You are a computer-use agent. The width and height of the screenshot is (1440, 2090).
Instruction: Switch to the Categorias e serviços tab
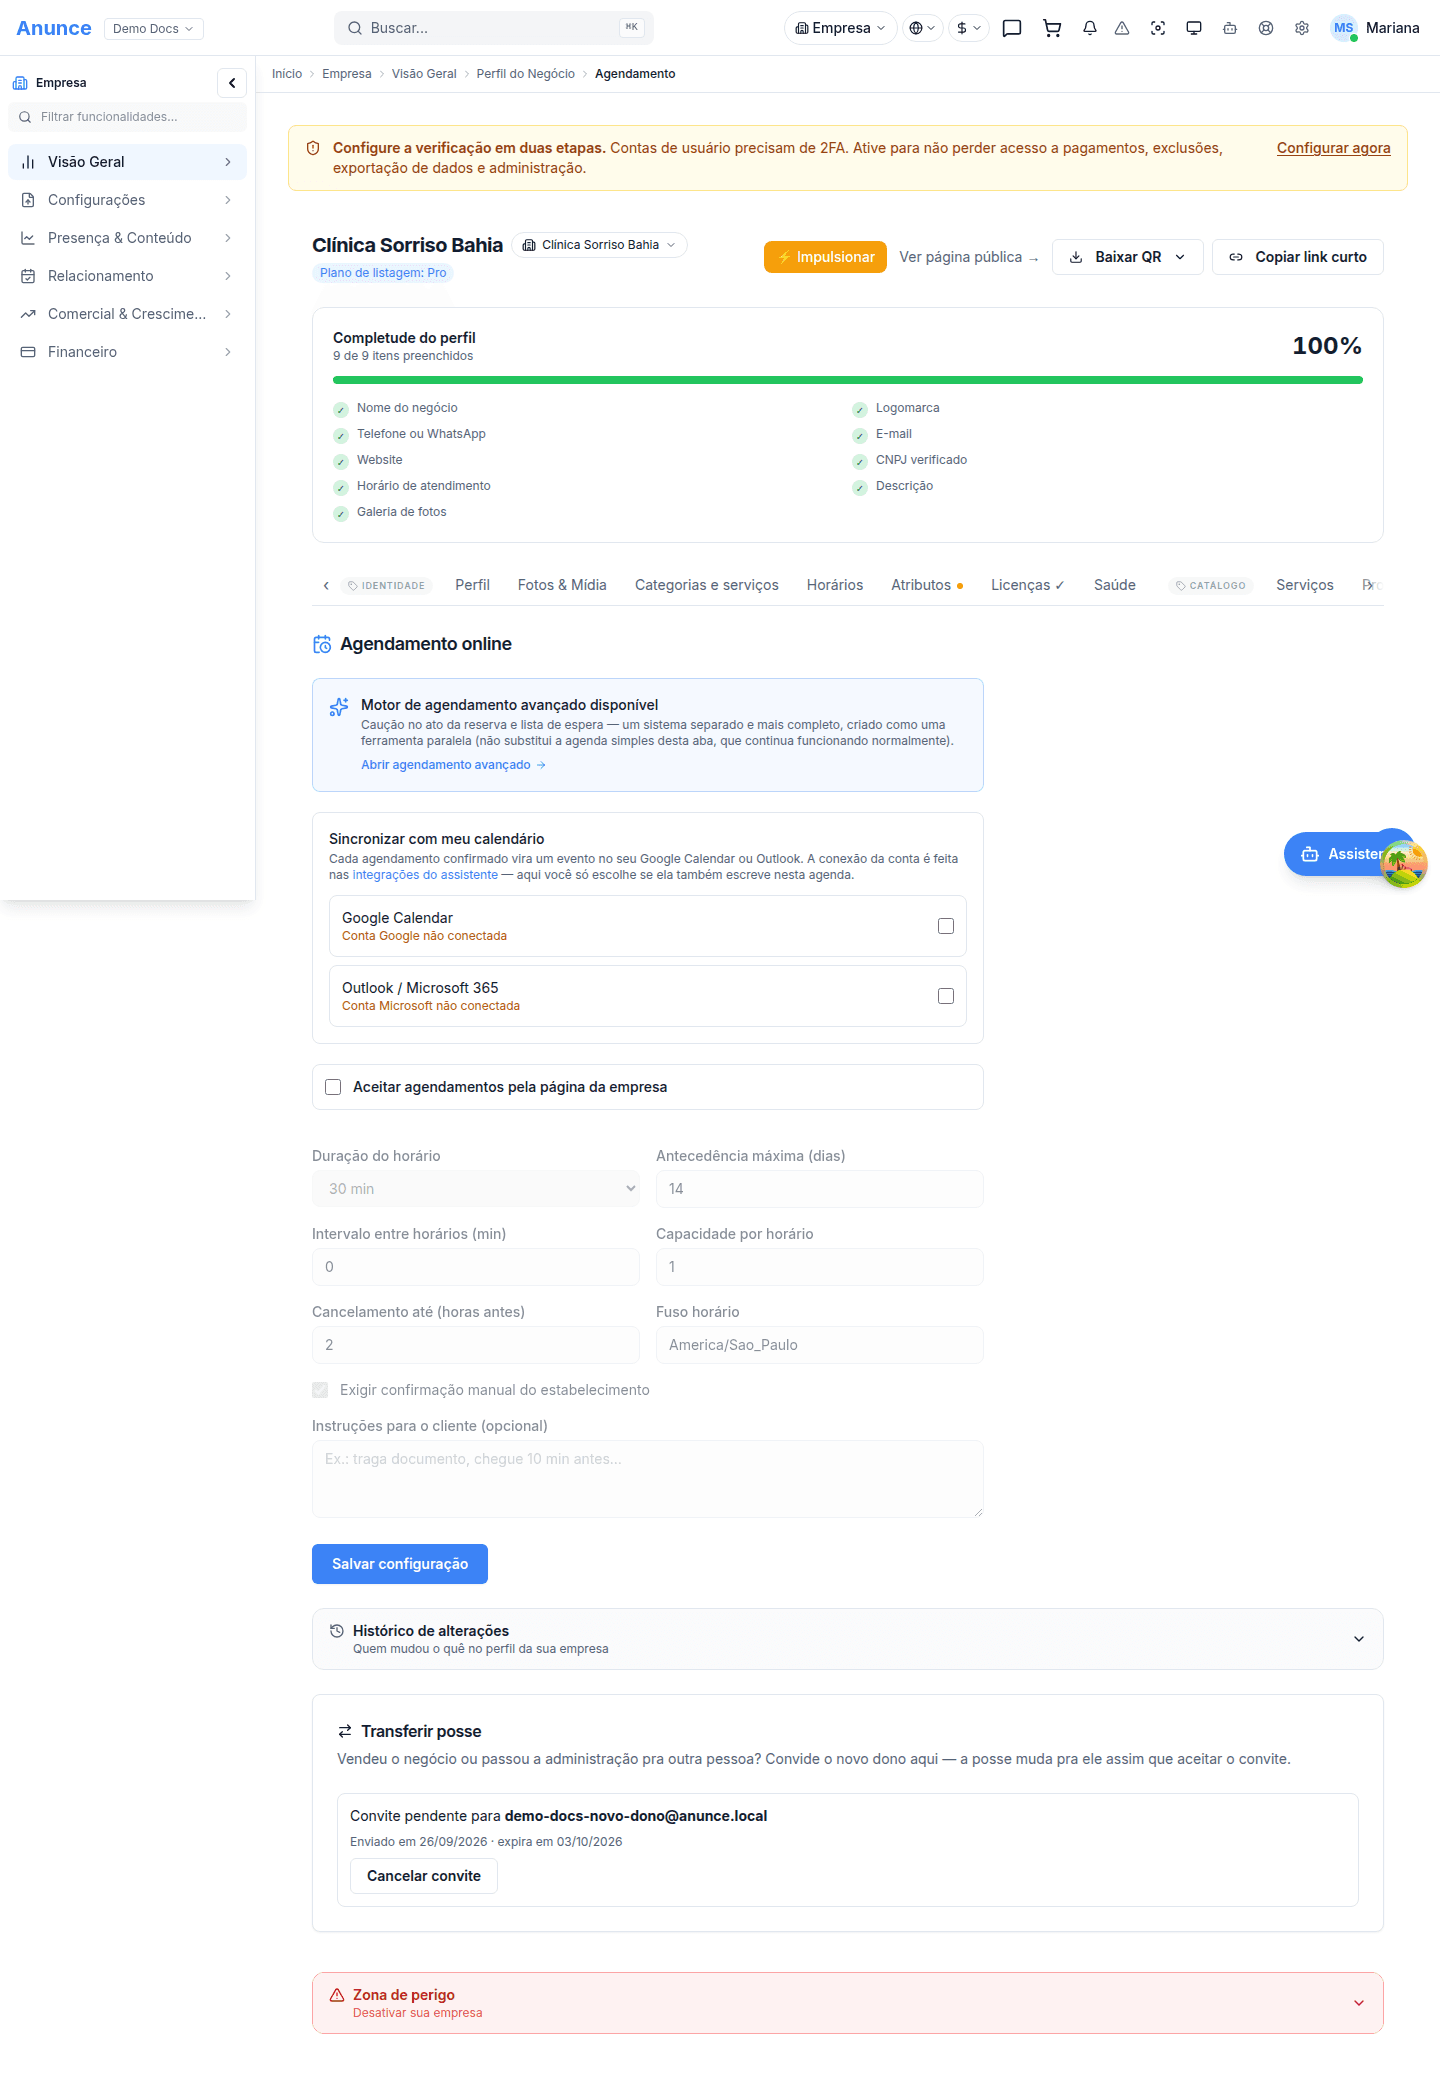pyautogui.click(x=707, y=585)
